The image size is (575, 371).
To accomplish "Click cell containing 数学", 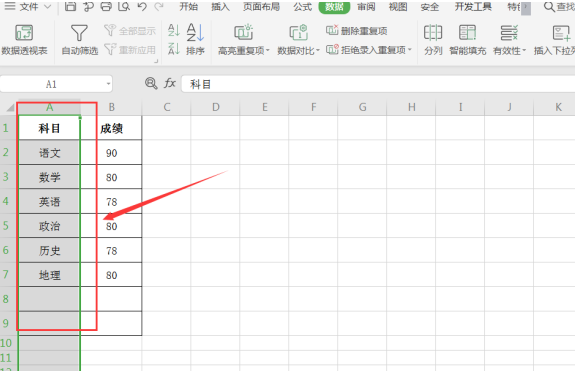I will pyautogui.click(x=49, y=177).
